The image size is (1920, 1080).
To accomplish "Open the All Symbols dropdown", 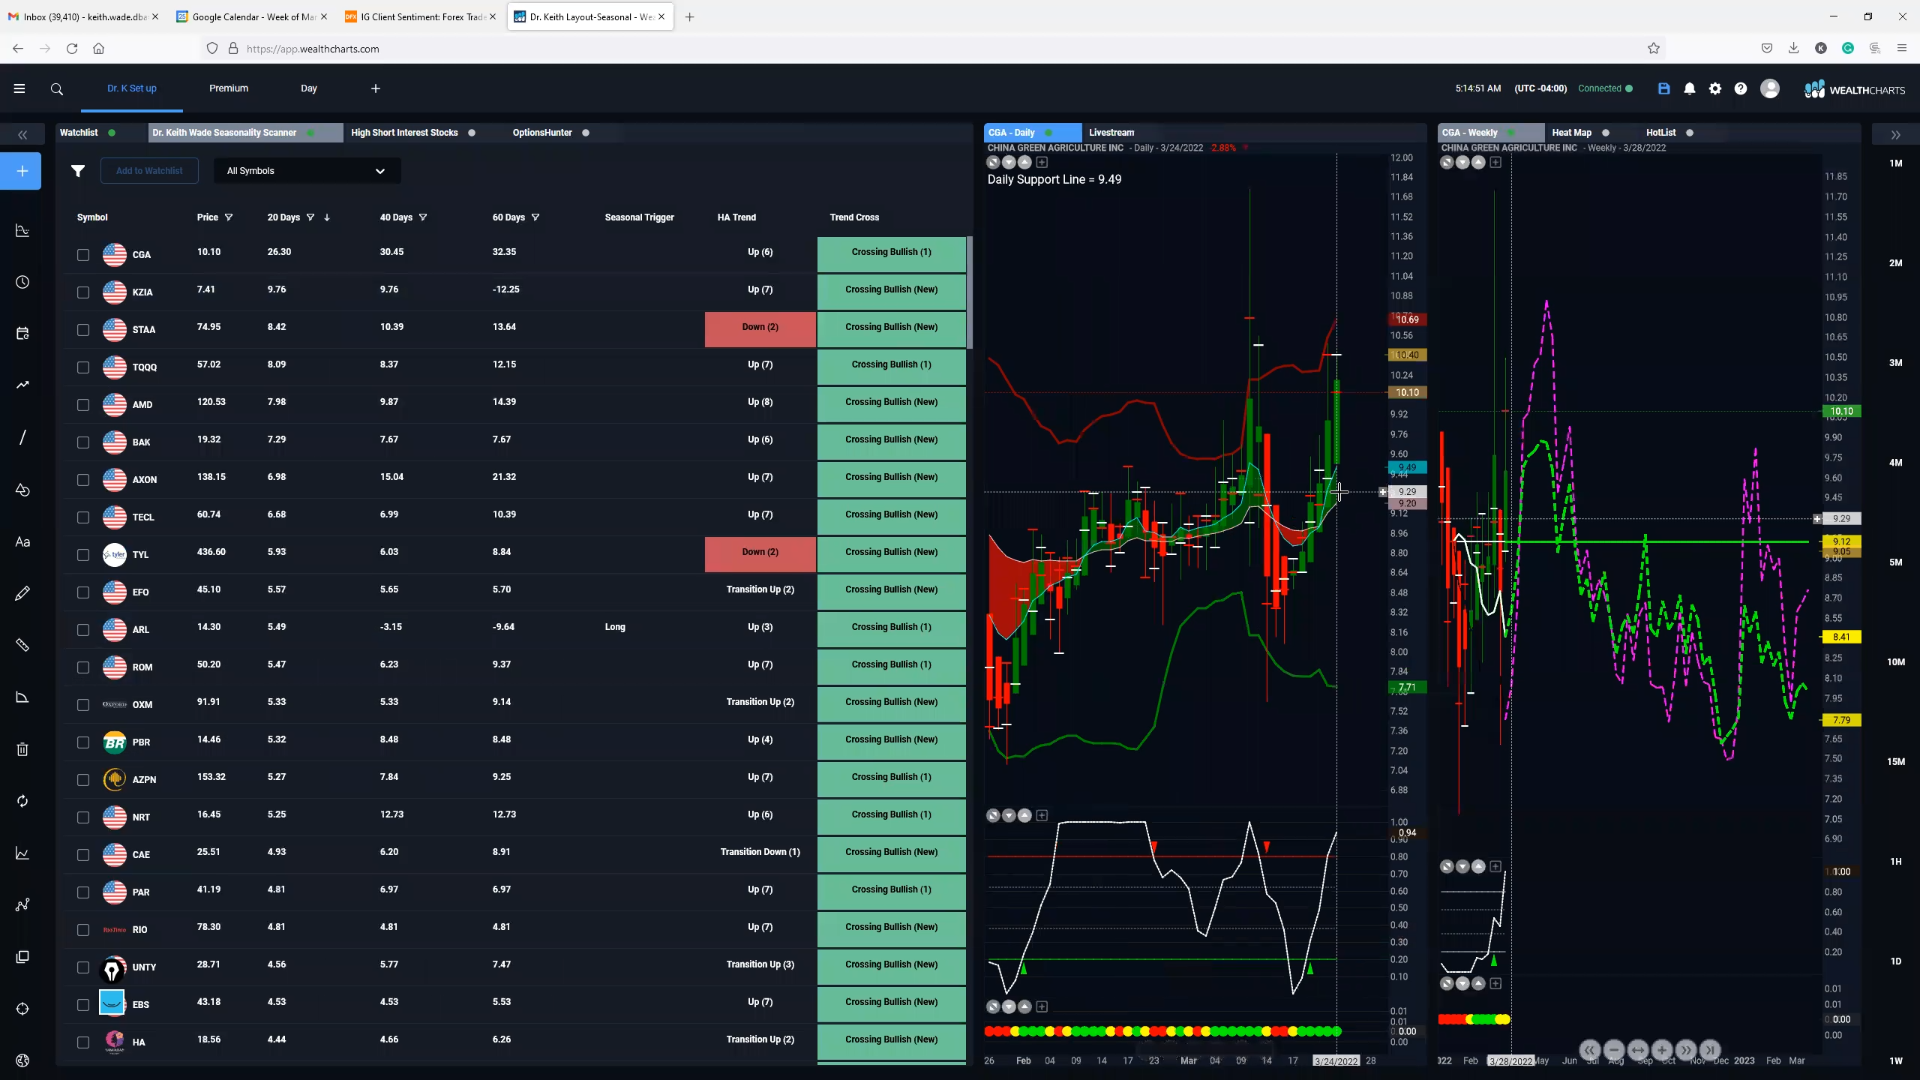I will click(x=306, y=171).
